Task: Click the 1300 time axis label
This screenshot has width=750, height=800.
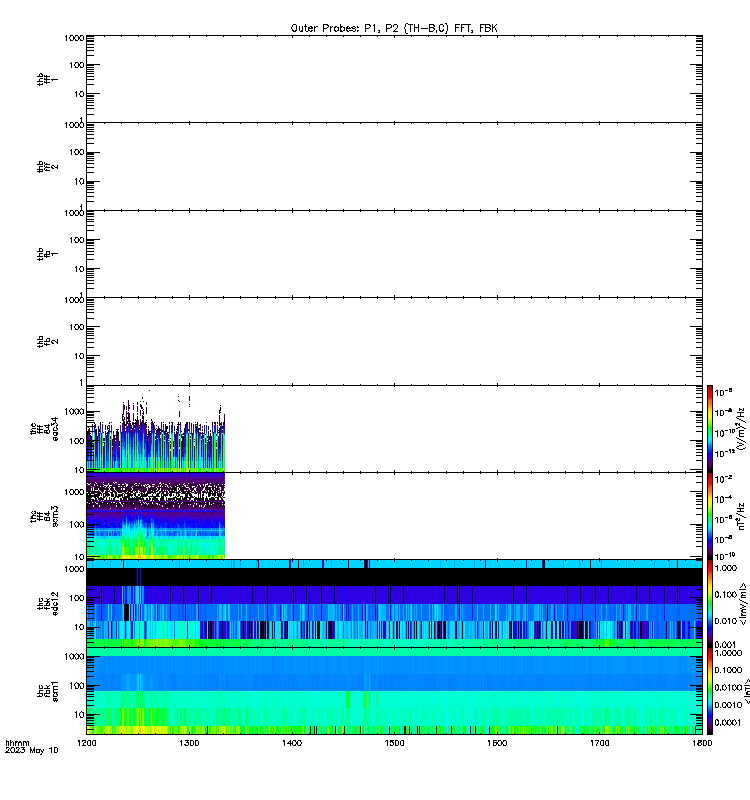Action: point(189,743)
